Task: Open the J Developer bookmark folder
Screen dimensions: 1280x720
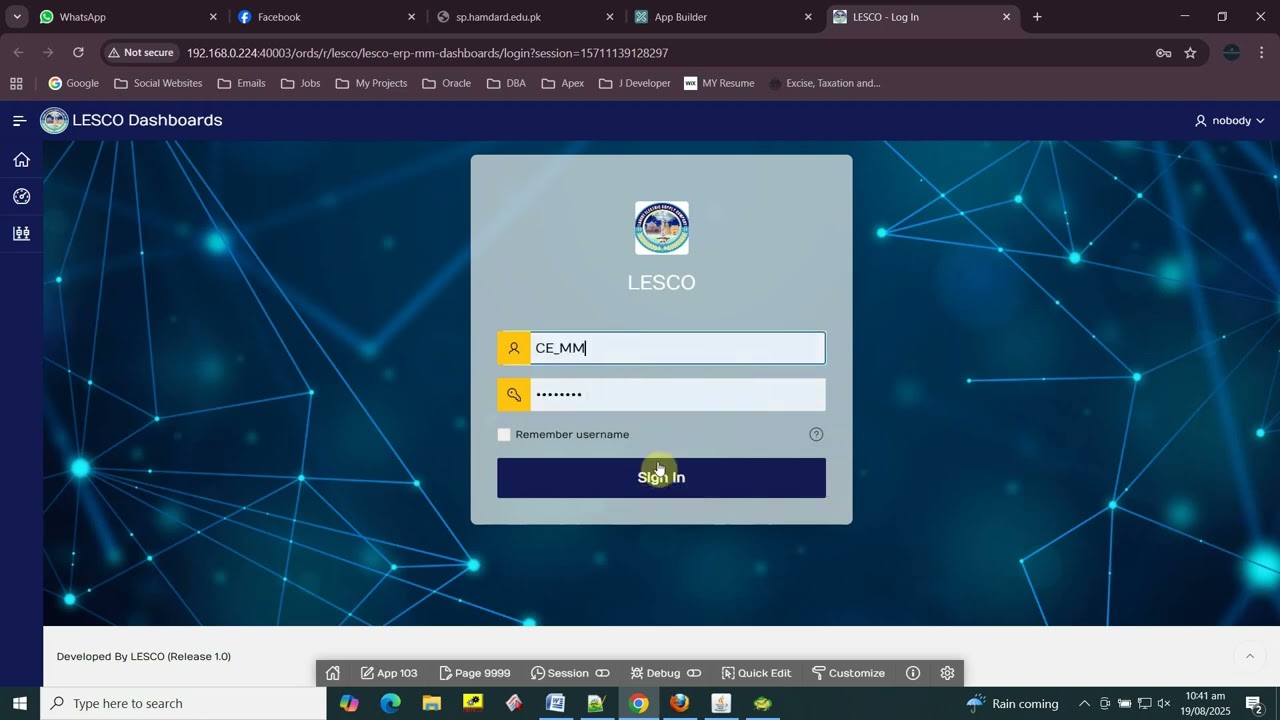Action: (635, 83)
